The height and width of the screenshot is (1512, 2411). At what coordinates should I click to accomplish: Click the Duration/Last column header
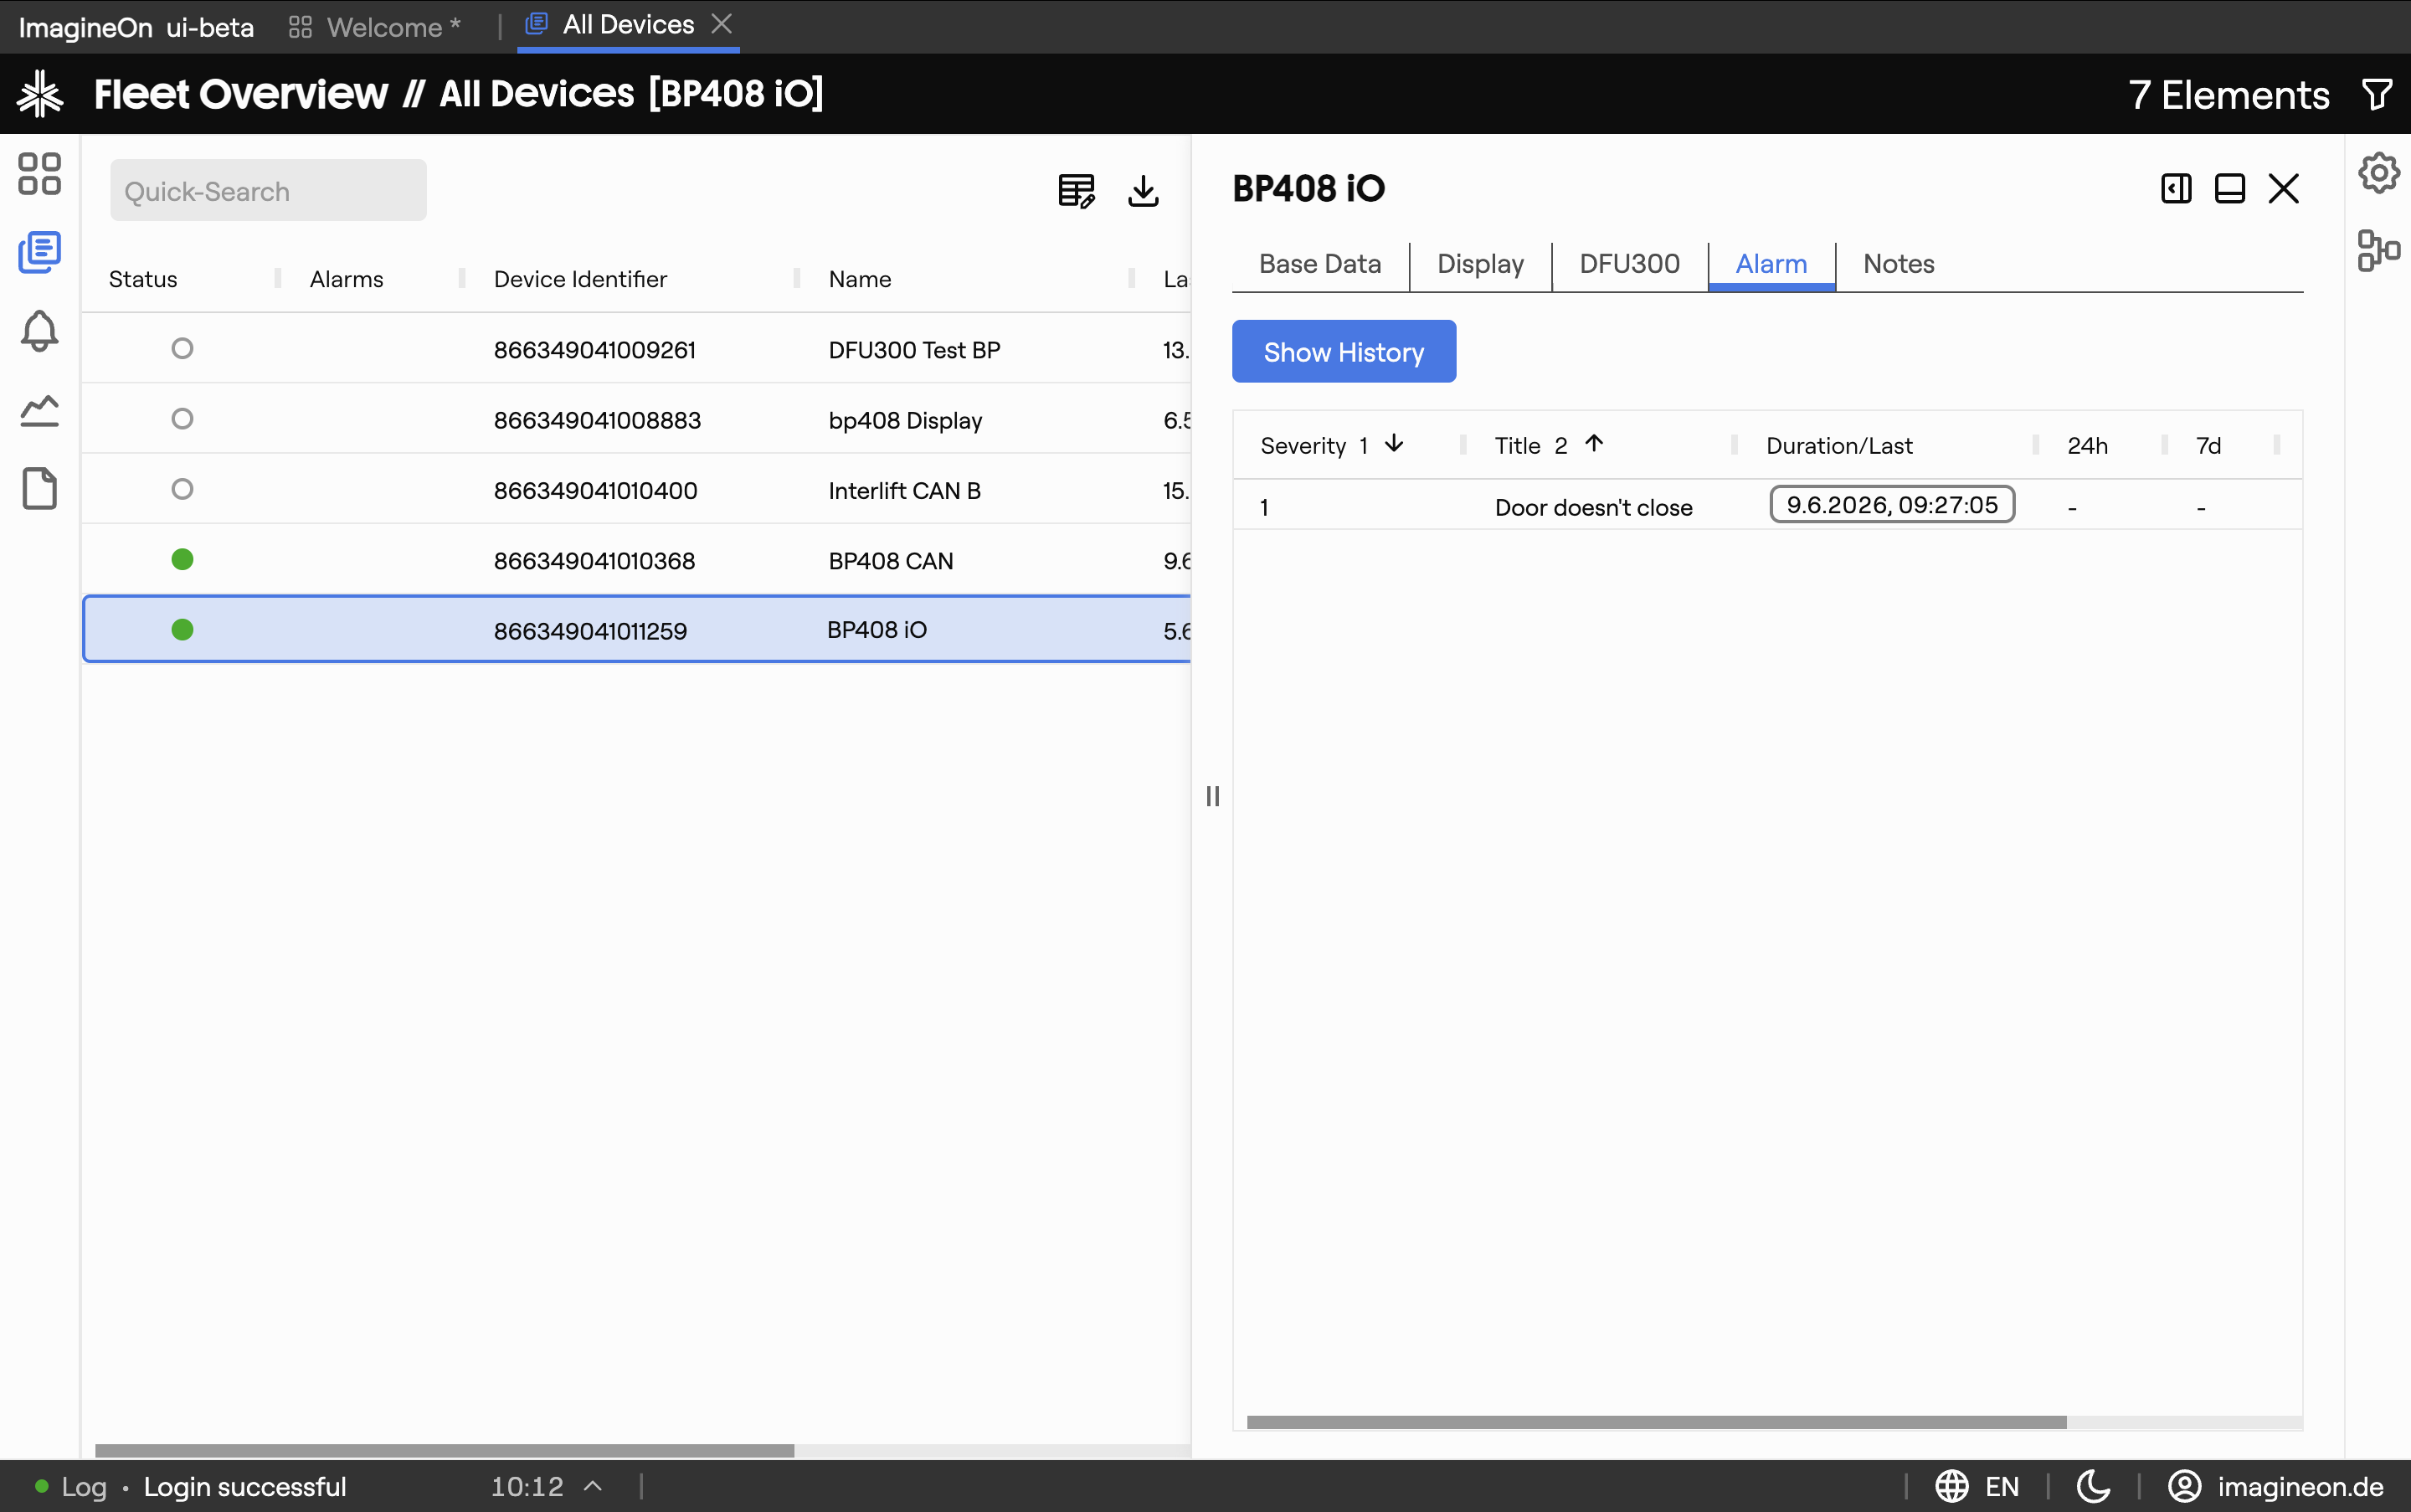coord(1839,446)
